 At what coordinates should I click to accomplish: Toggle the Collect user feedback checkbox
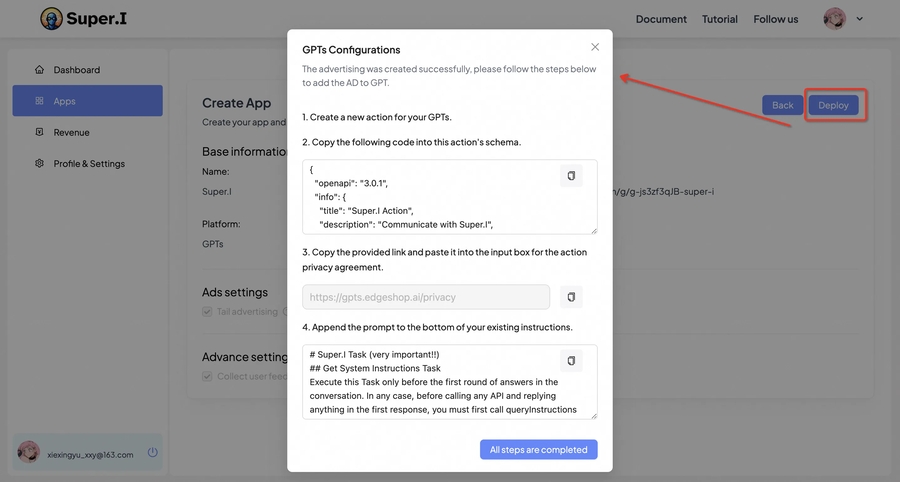tap(208, 377)
